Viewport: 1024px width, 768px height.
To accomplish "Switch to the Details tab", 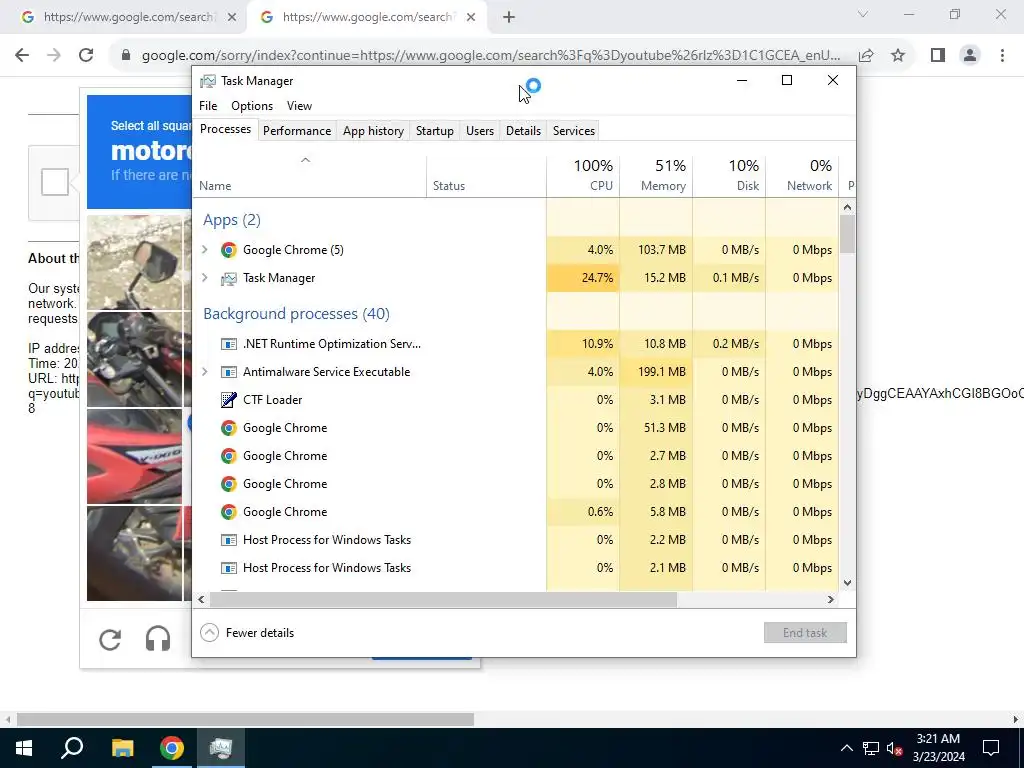I will click(523, 131).
